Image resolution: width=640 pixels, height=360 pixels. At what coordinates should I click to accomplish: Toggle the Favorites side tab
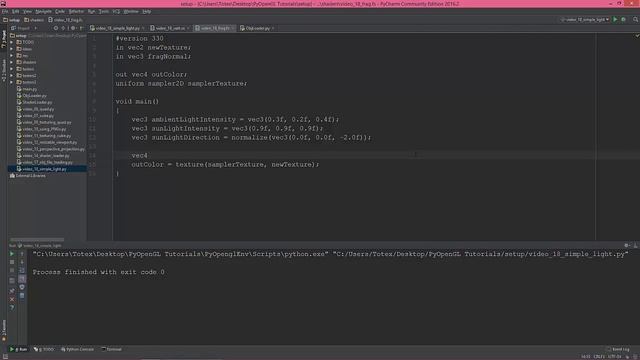4,330
